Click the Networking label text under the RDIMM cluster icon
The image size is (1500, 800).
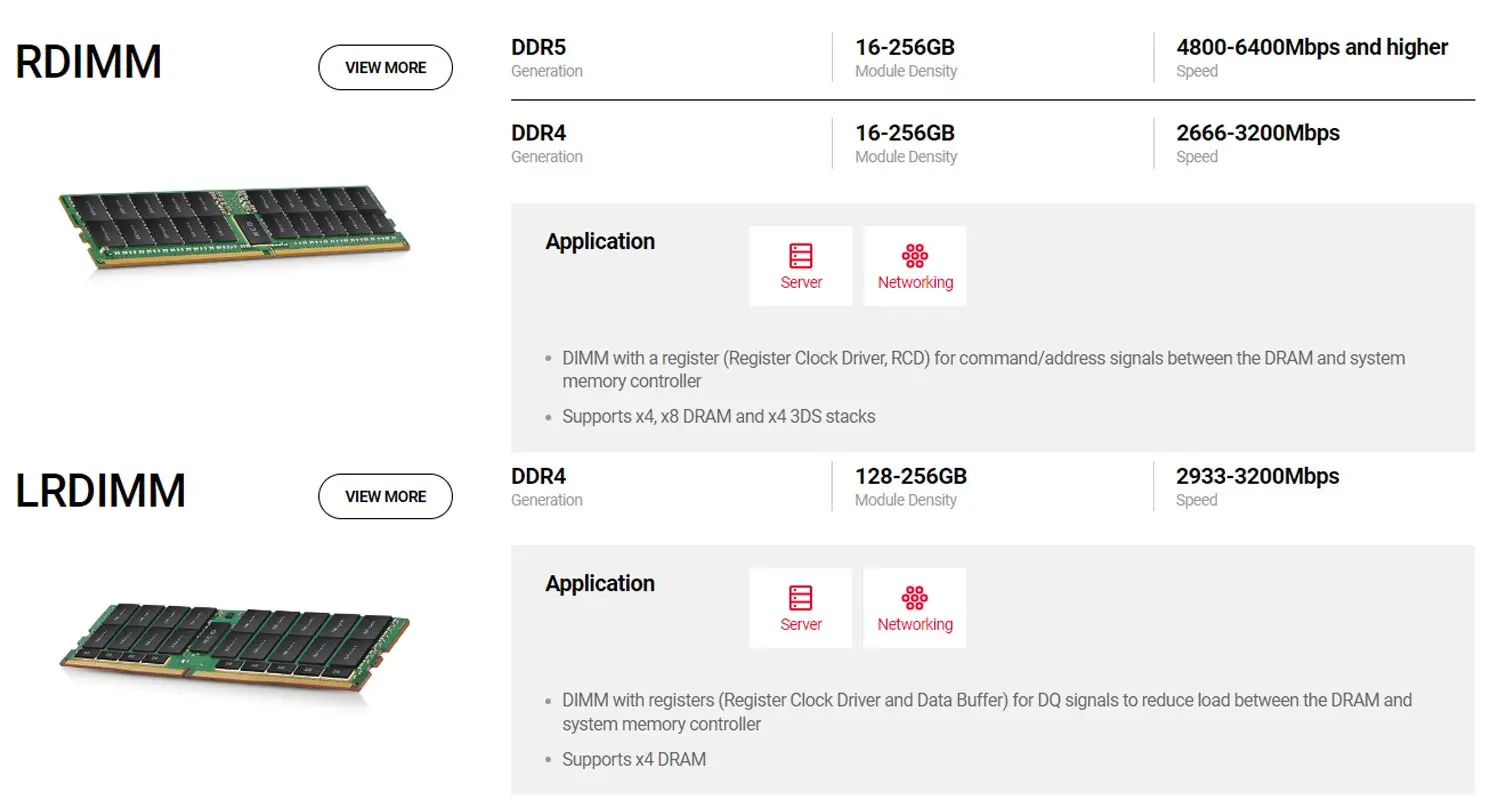915,281
